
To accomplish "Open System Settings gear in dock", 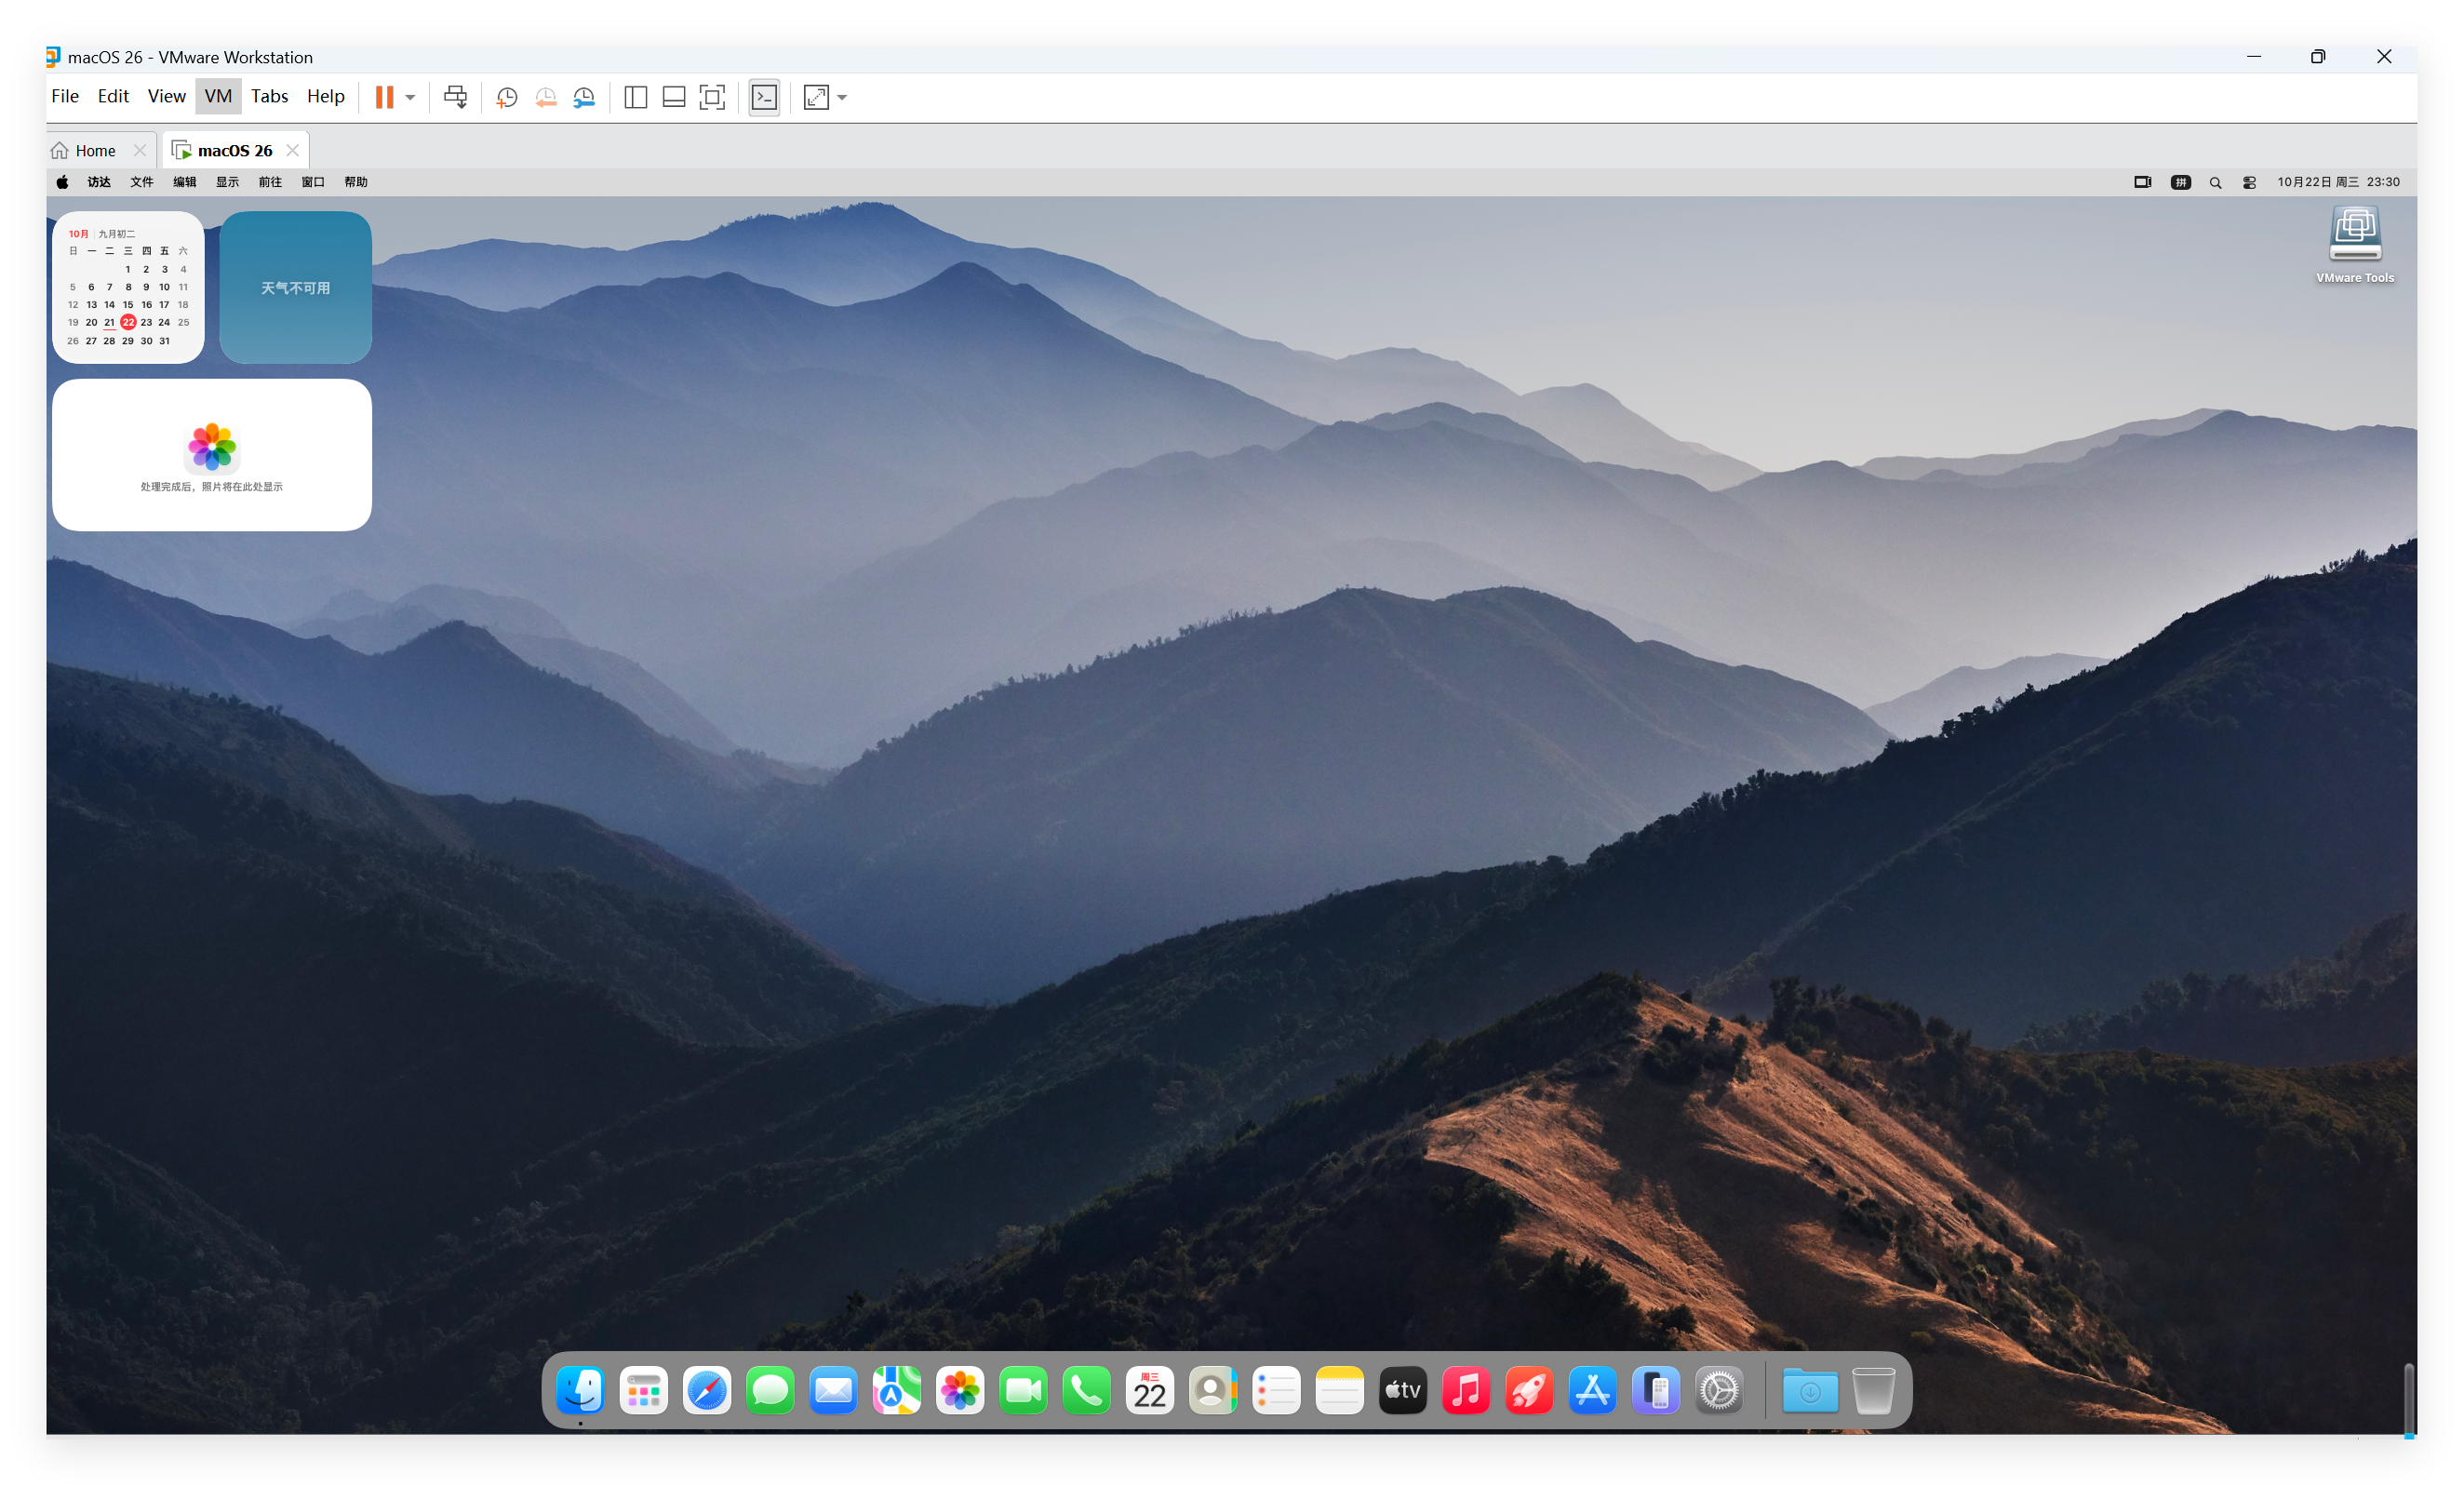I will click(1719, 1390).
